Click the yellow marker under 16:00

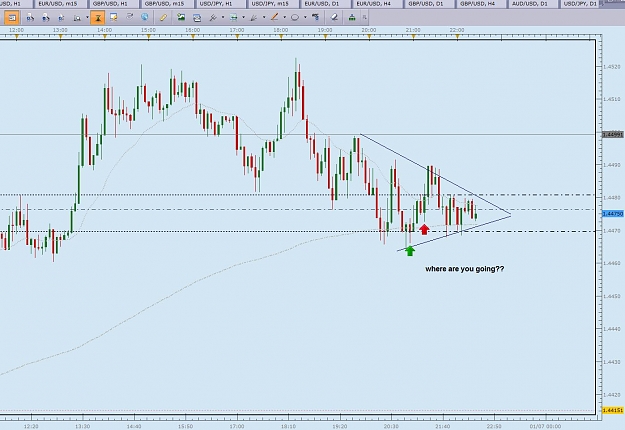[193, 37]
